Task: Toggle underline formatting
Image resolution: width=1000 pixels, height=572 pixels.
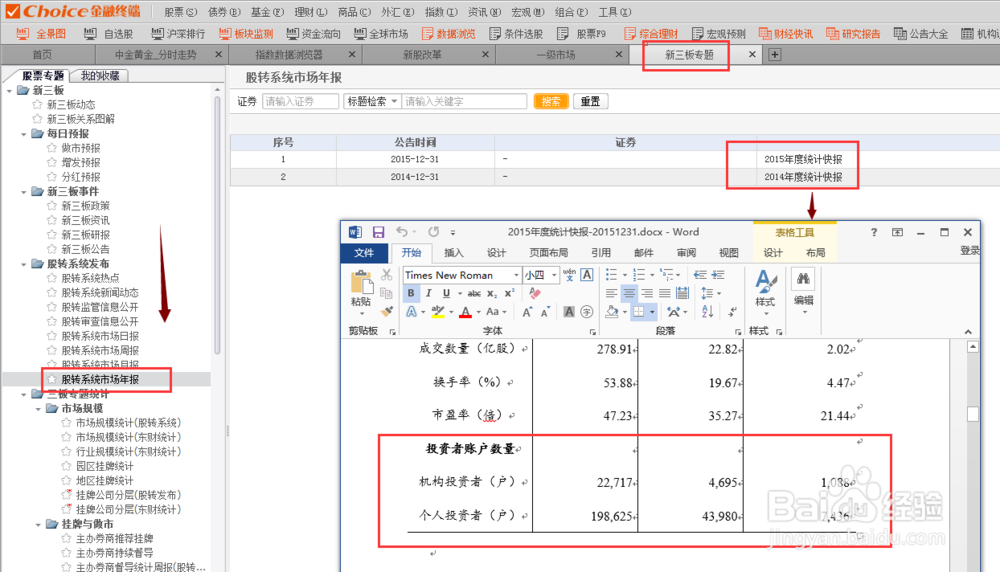Action: pyautogui.click(x=446, y=293)
